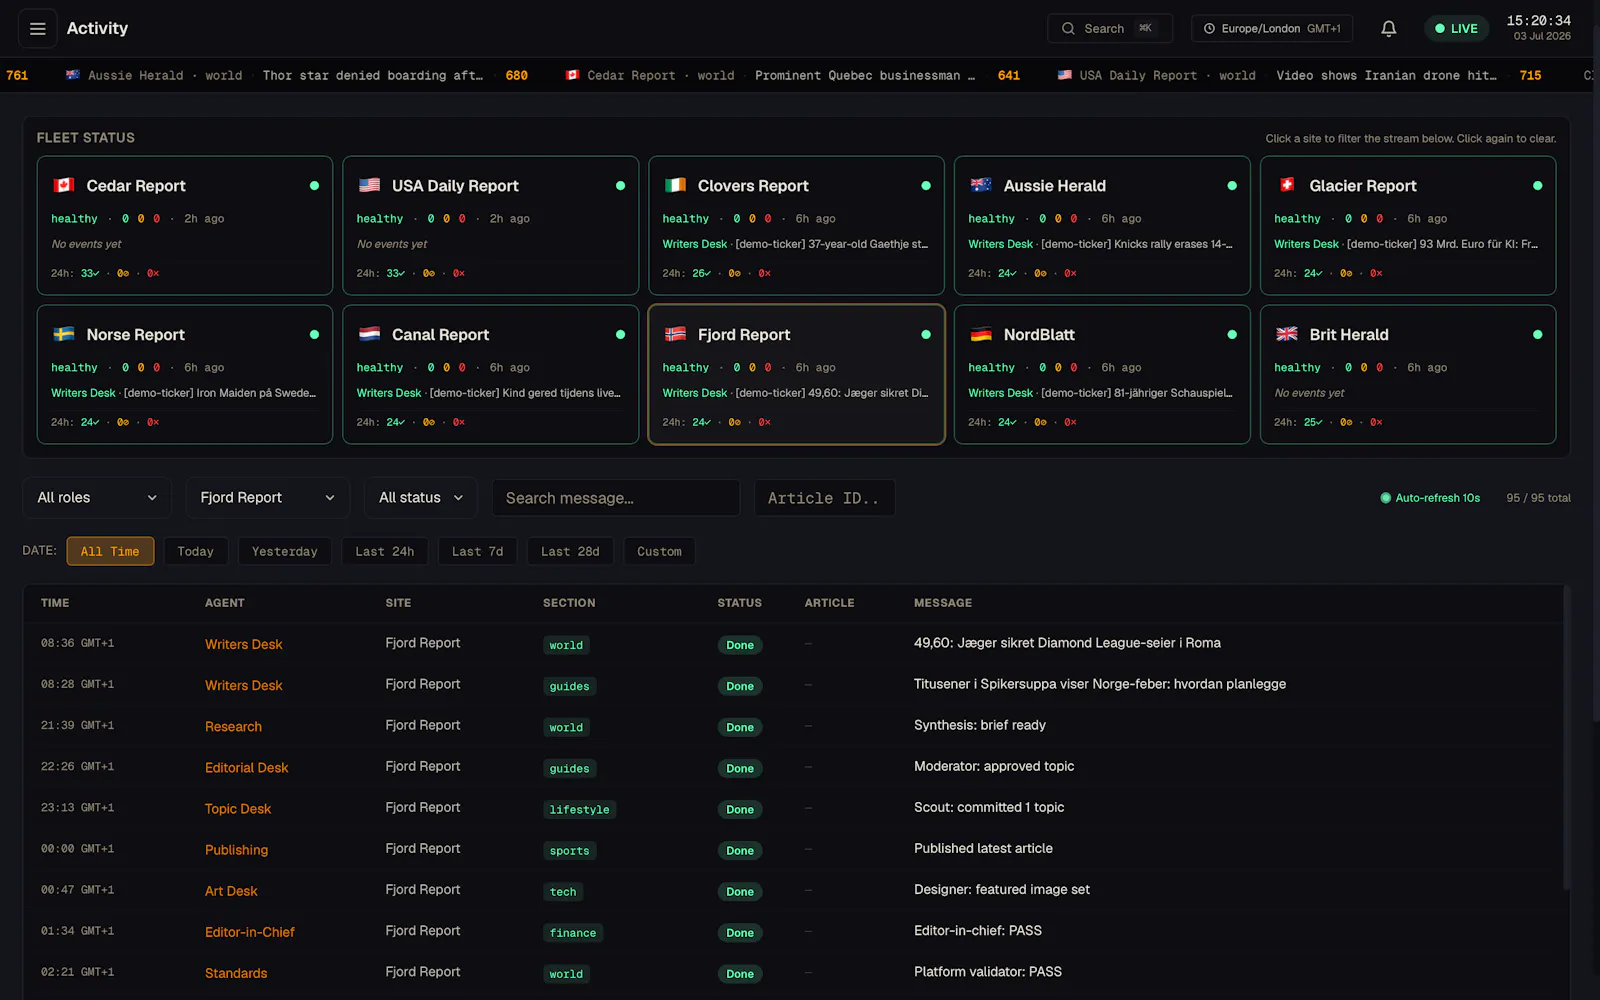This screenshot has height=1000, width=1600.
Task: Click the sports section tag
Action: pyautogui.click(x=569, y=850)
